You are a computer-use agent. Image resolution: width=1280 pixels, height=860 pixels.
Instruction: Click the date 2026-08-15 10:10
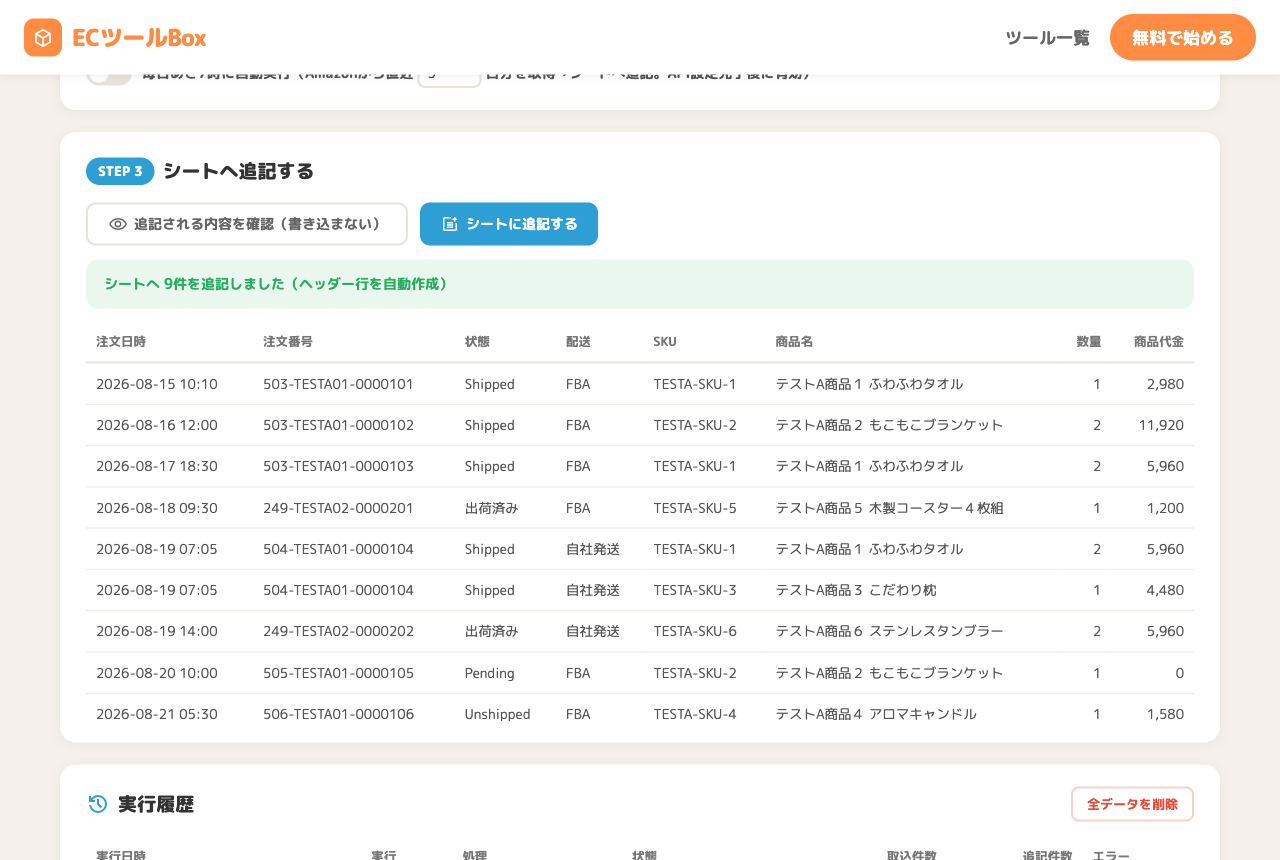(x=157, y=384)
